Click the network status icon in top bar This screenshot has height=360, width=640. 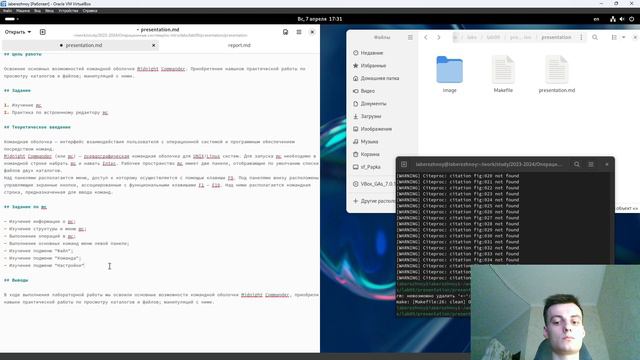coord(613,19)
